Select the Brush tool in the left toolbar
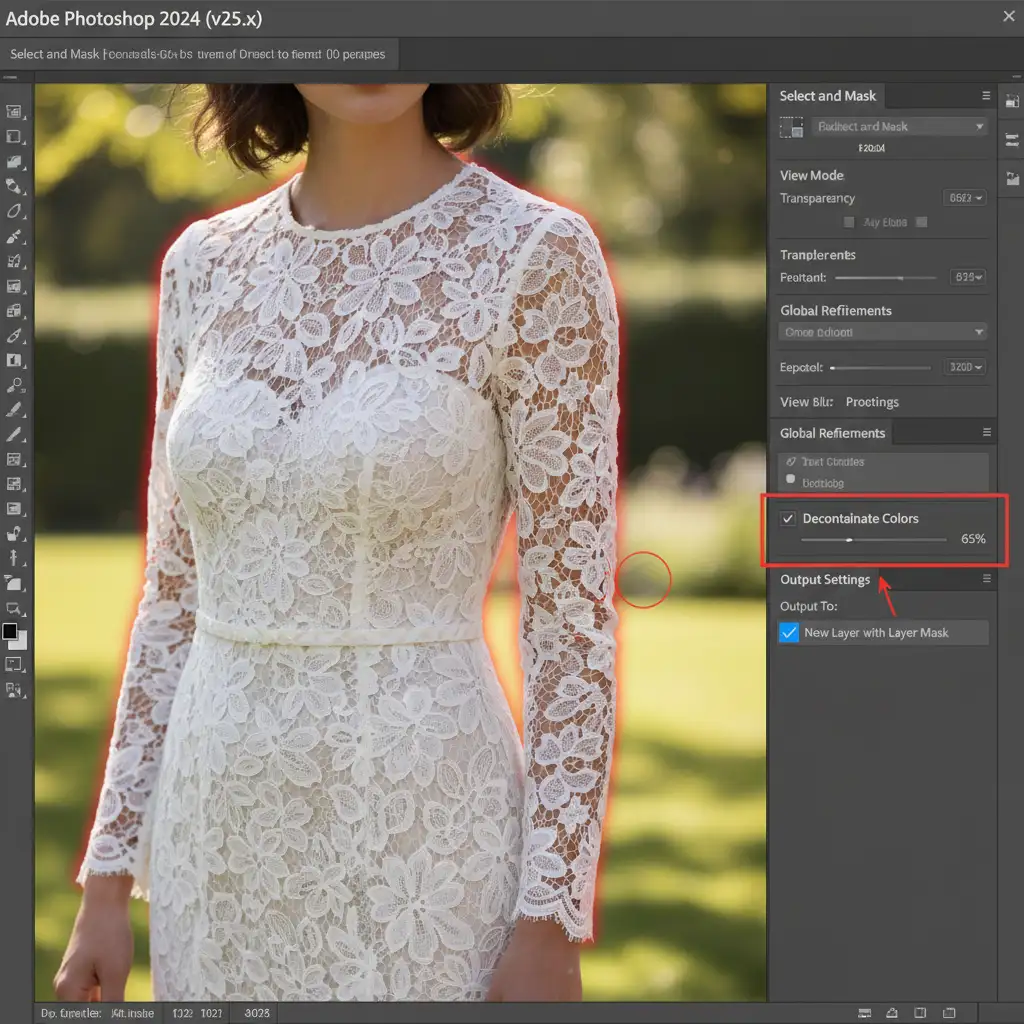The height and width of the screenshot is (1024, 1024). [15, 236]
